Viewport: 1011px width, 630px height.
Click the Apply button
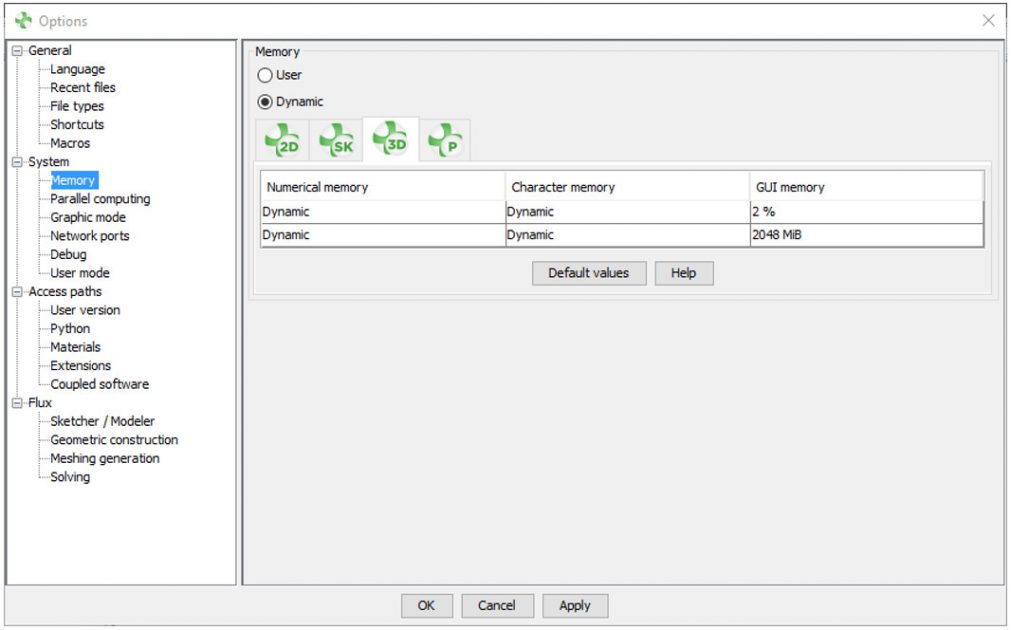pos(575,605)
